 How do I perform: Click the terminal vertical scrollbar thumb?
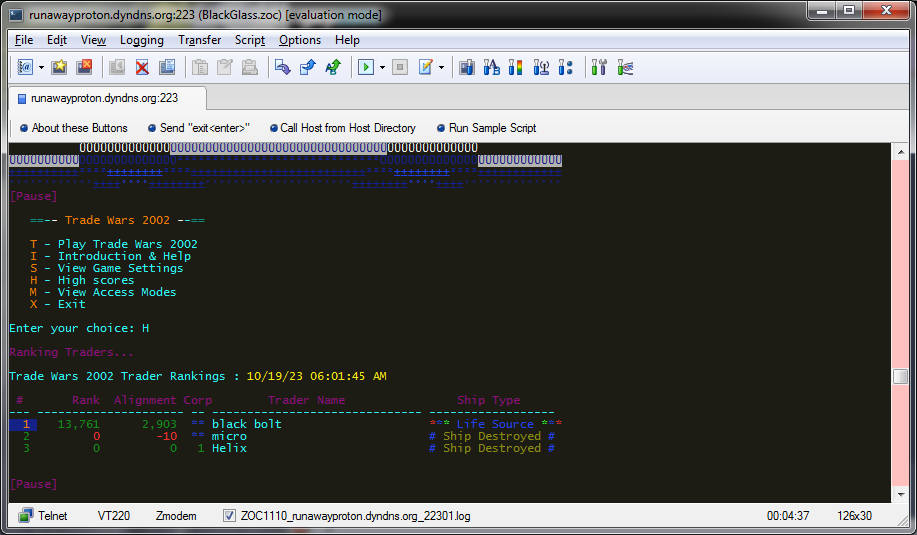(900, 376)
